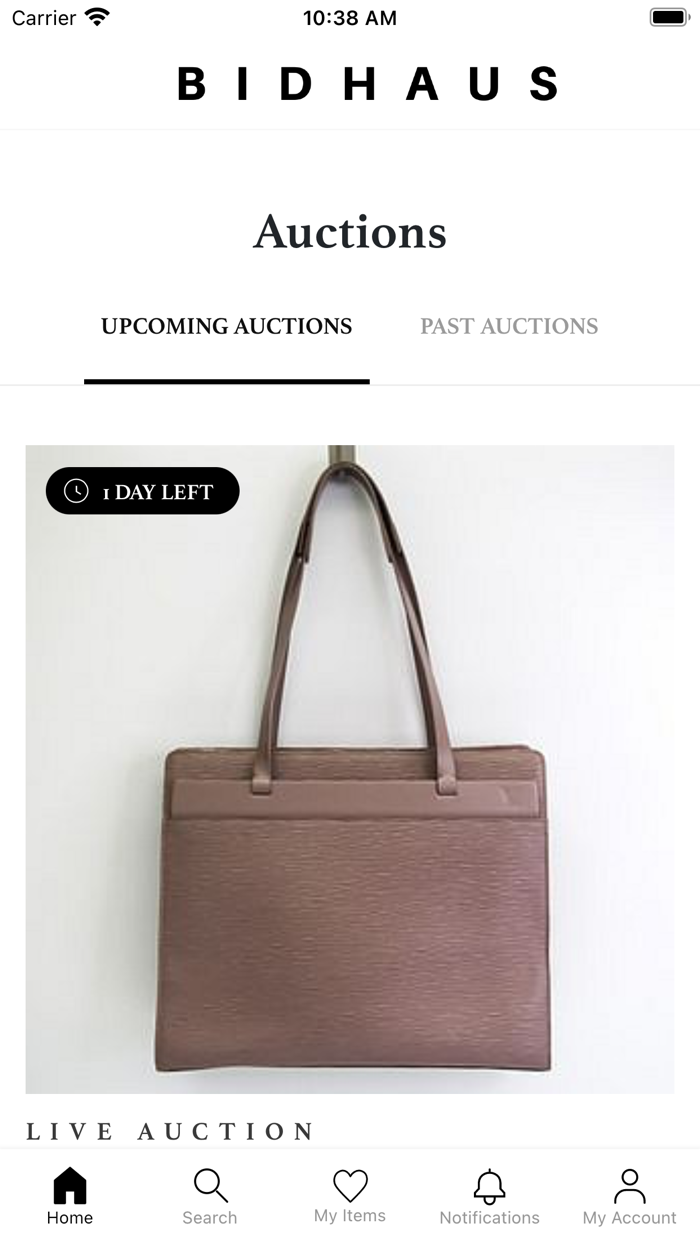Tap the BIDHAUS logo header
This screenshot has height=1244, width=700.
click(368, 84)
